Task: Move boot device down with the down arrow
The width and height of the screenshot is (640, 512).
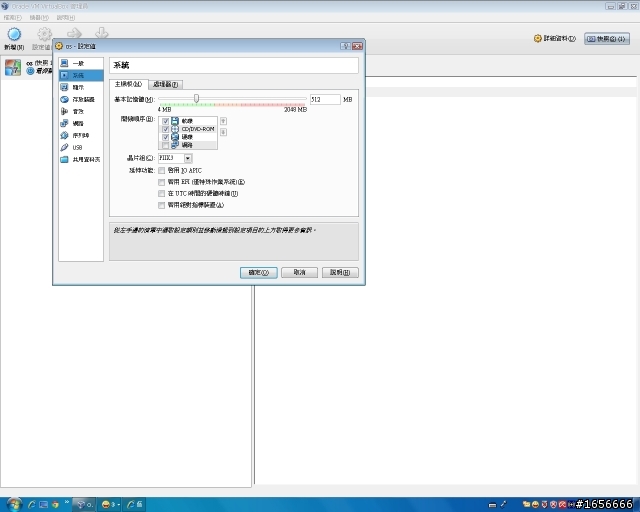Action: coord(223,132)
